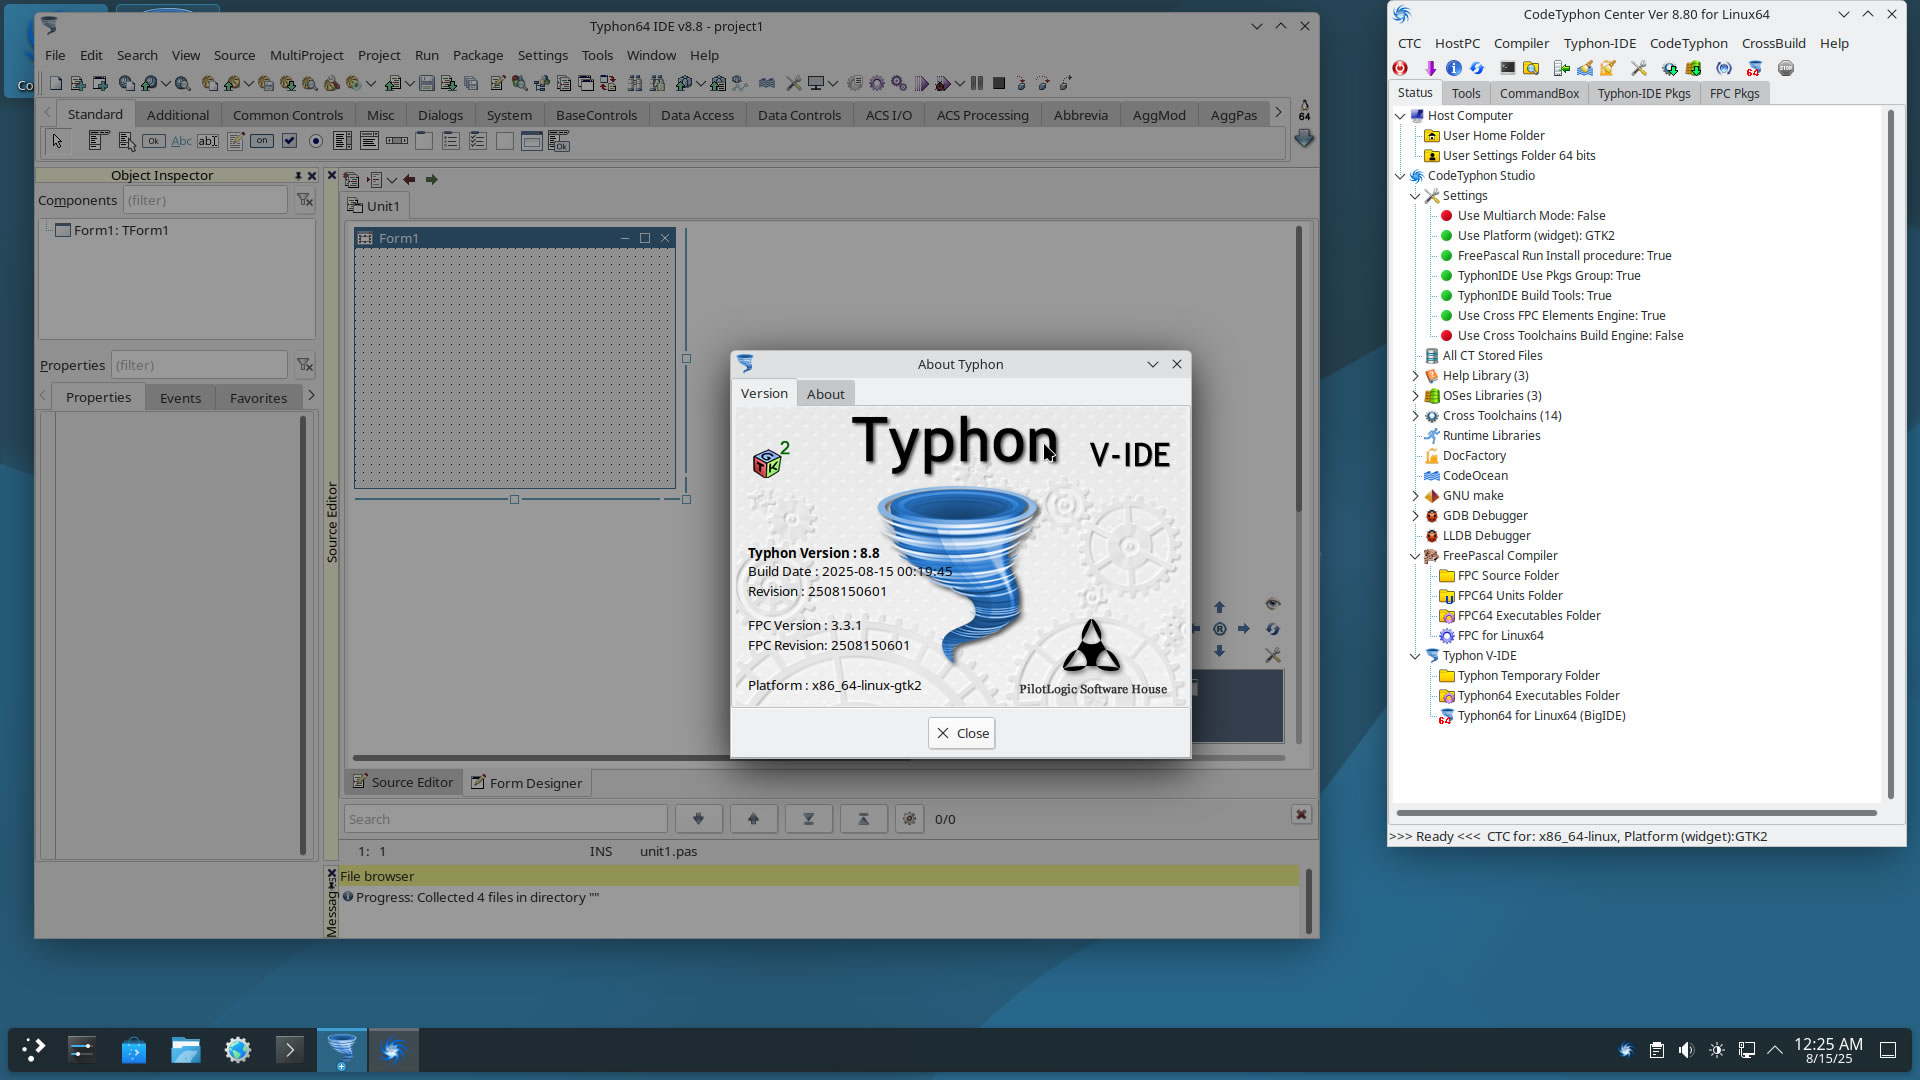
Task: Open the MultiProject menu
Action: (x=306, y=55)
